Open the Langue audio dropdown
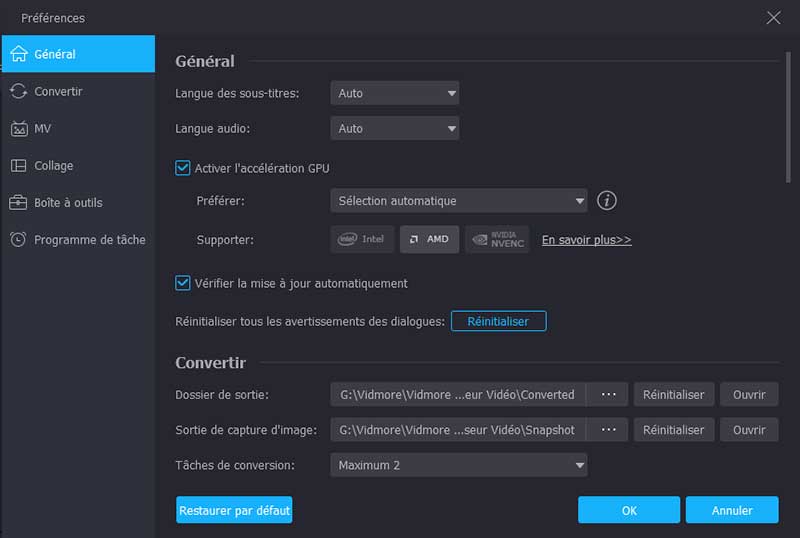This screenshot has height=538, width=800. (394, 128)
